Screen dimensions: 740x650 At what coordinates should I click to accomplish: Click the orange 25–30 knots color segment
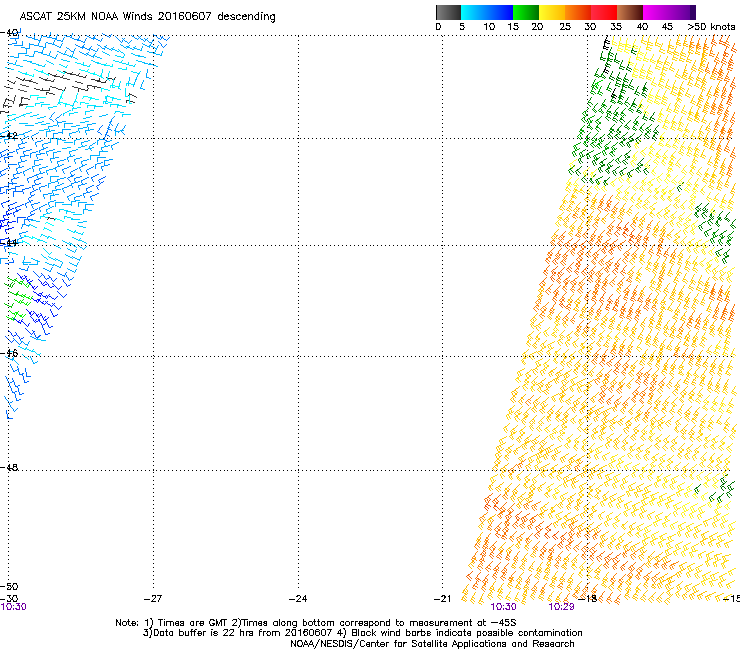pyautogui.click(x=578, y=12)
